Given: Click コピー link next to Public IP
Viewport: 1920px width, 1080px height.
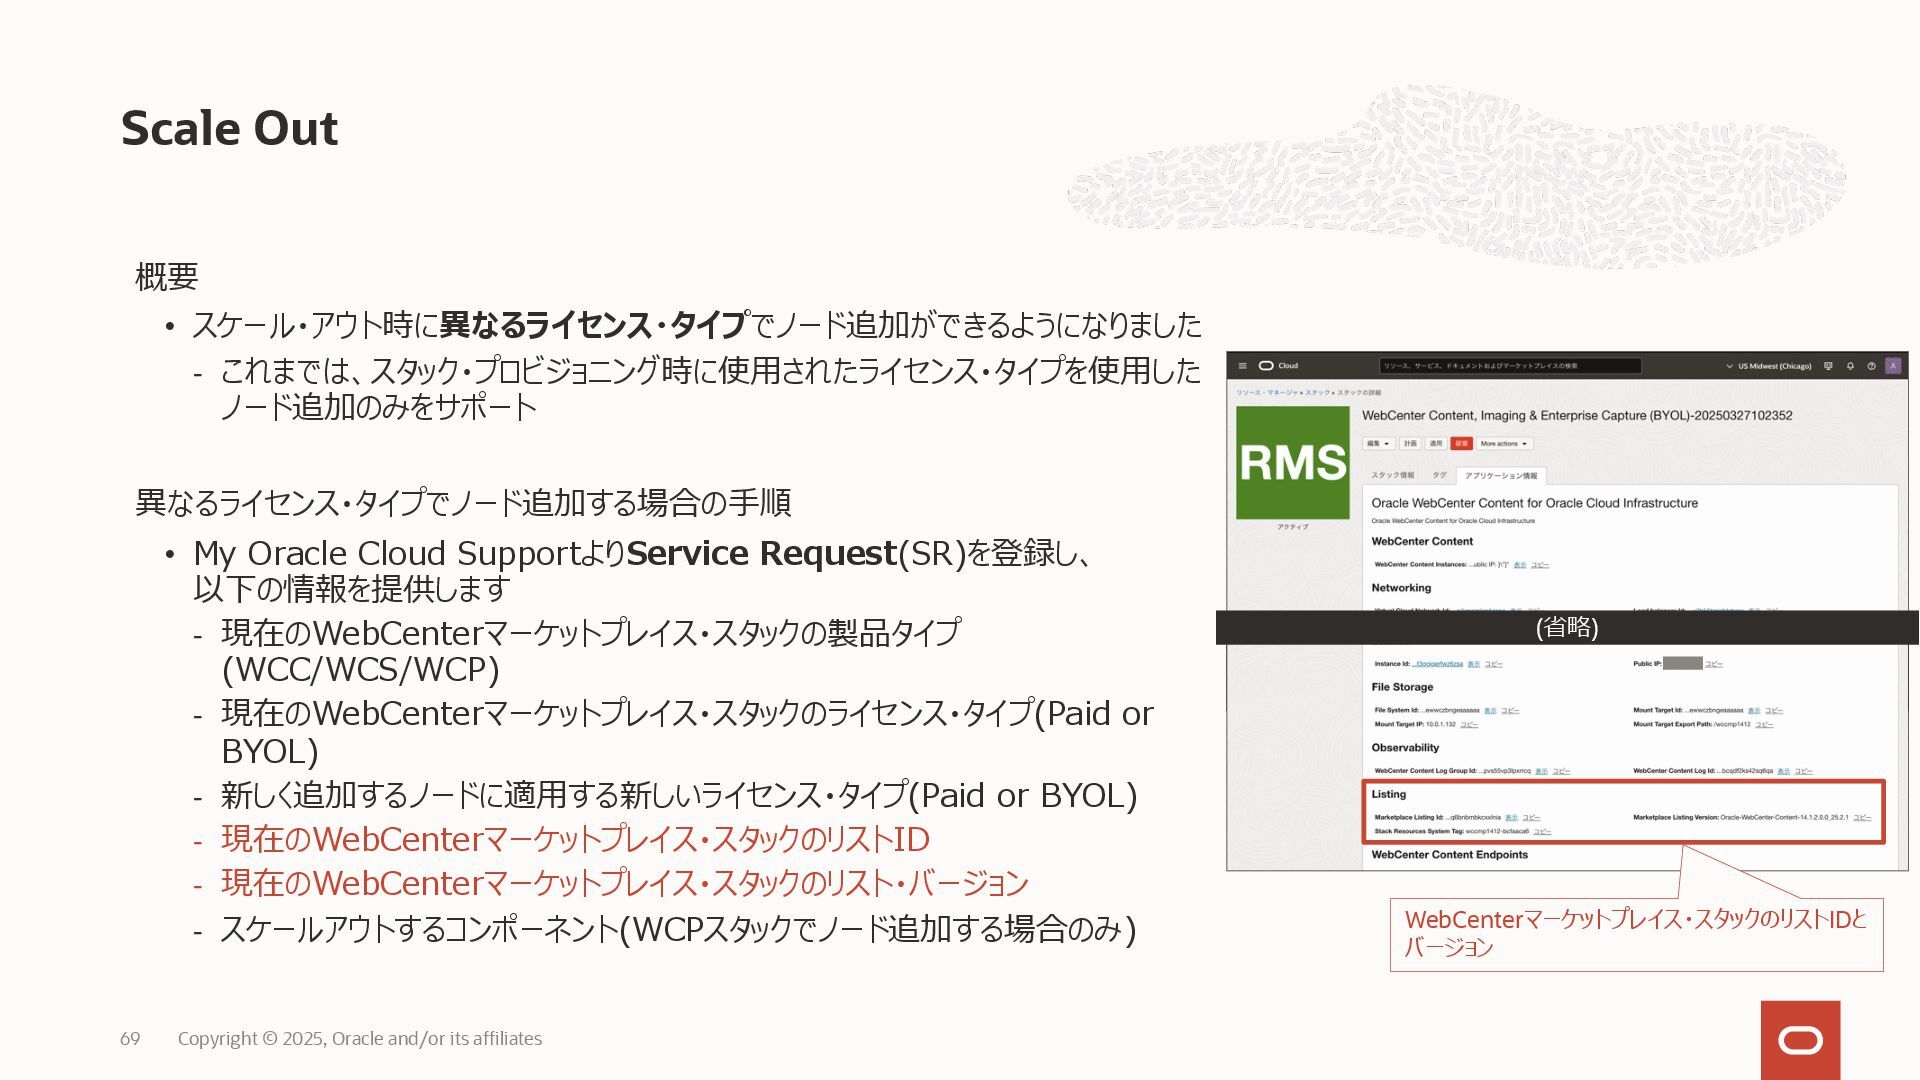Looking at the screenshot, I should tap(1714, 664).
